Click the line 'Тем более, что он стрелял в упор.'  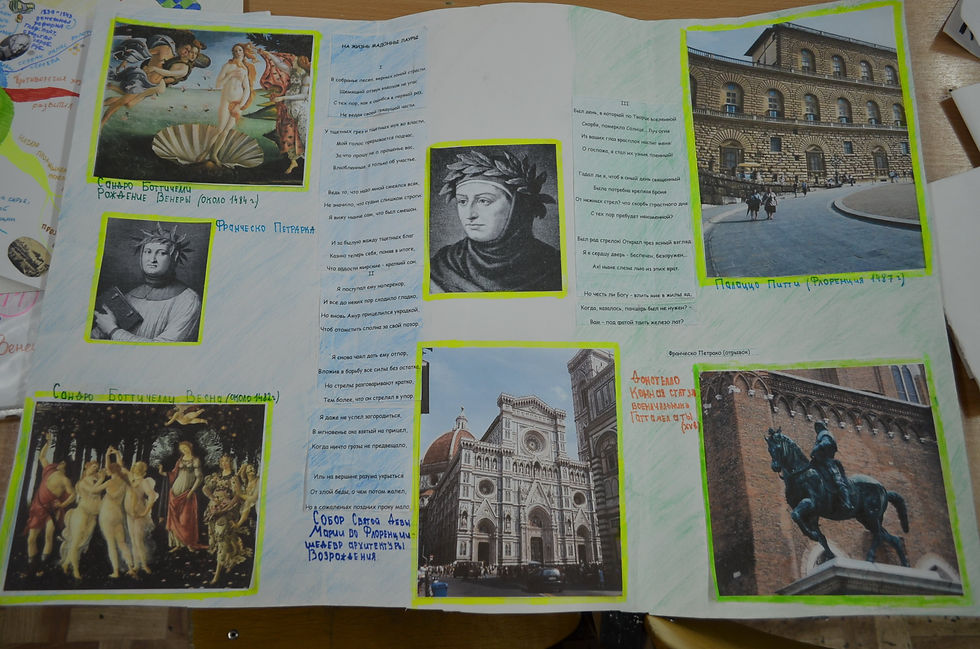pyautogui.click(x=369, y=398)
